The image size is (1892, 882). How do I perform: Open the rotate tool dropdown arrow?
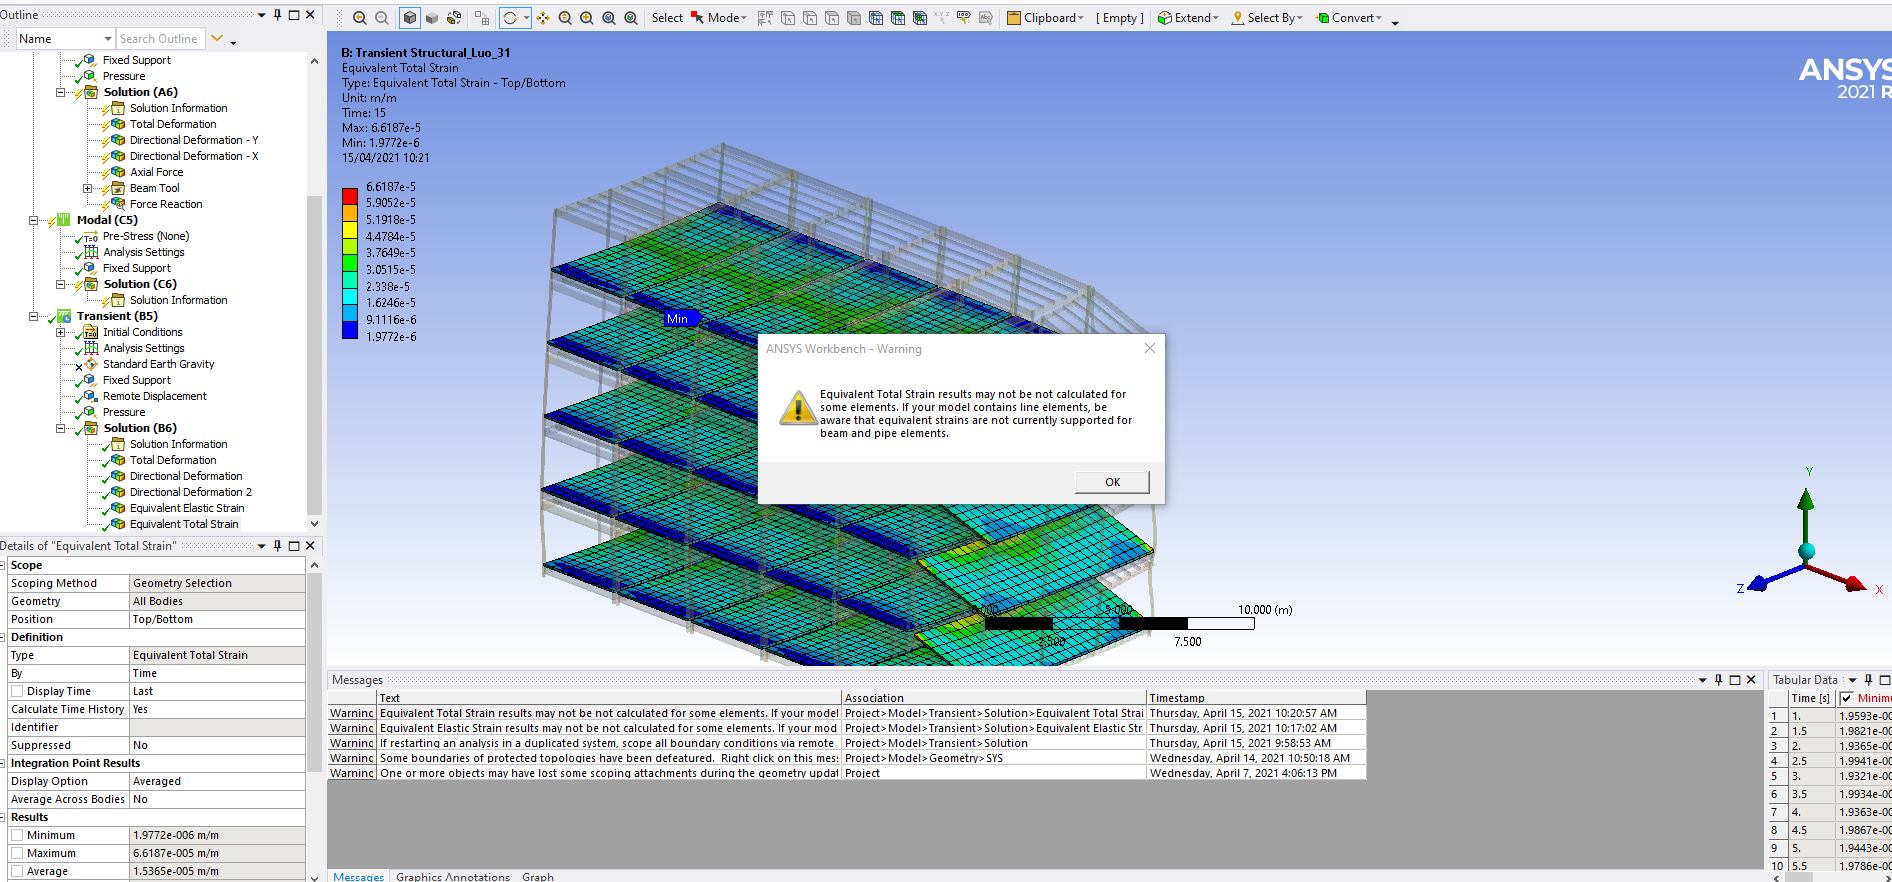coord(527,18)
